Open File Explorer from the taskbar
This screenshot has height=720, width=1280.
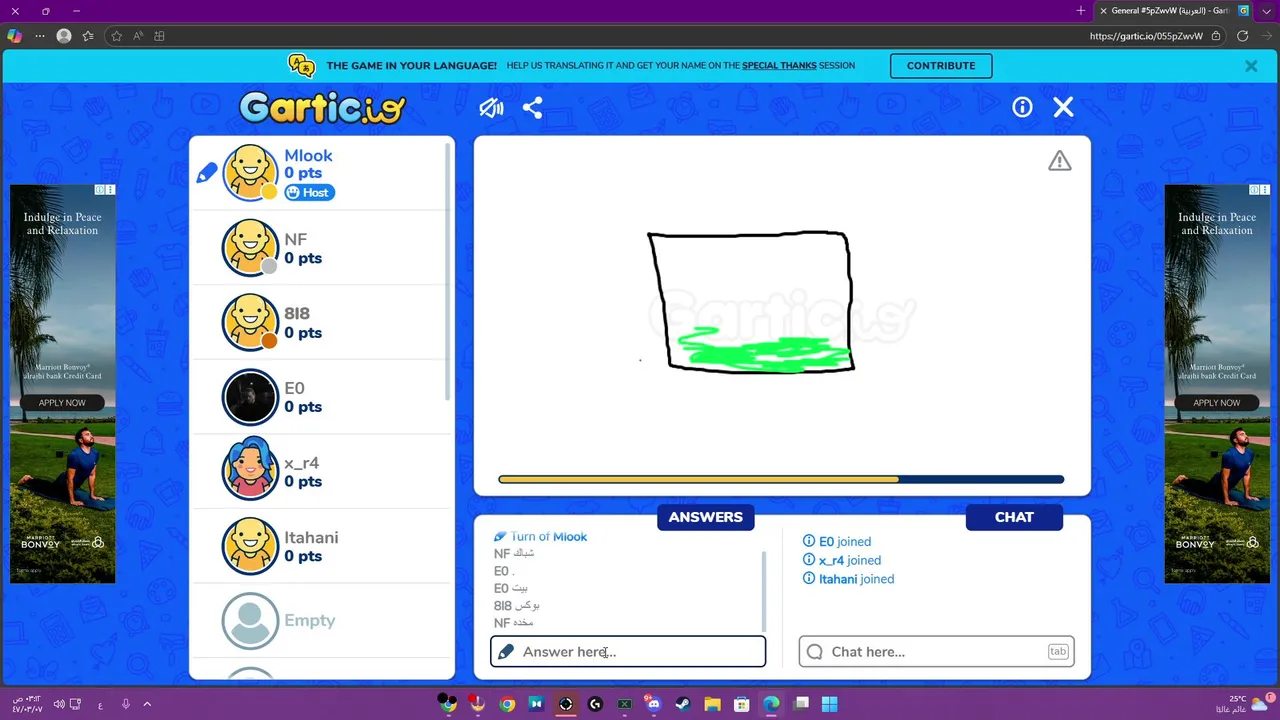coord(712,704)
